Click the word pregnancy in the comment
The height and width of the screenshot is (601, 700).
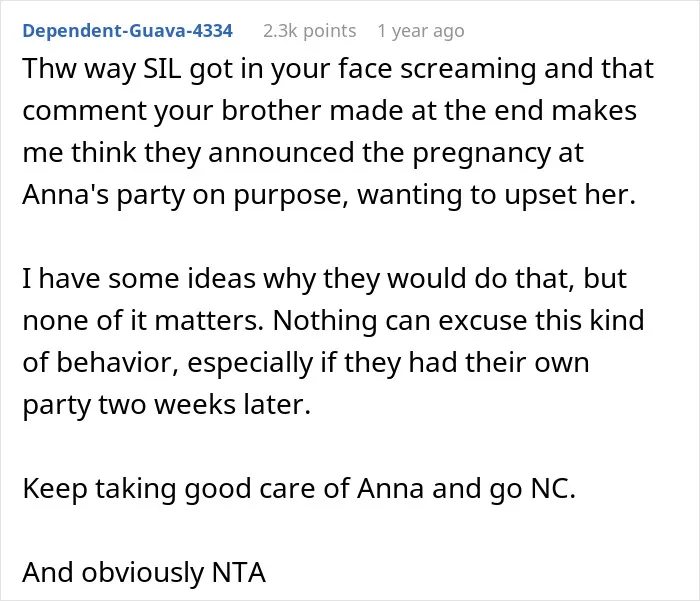tap(481, 153)
